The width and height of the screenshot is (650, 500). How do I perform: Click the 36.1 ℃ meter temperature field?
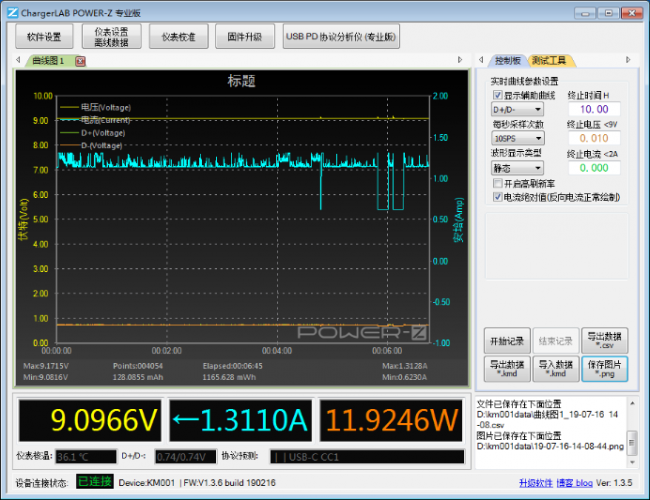[x=86, y=456]
